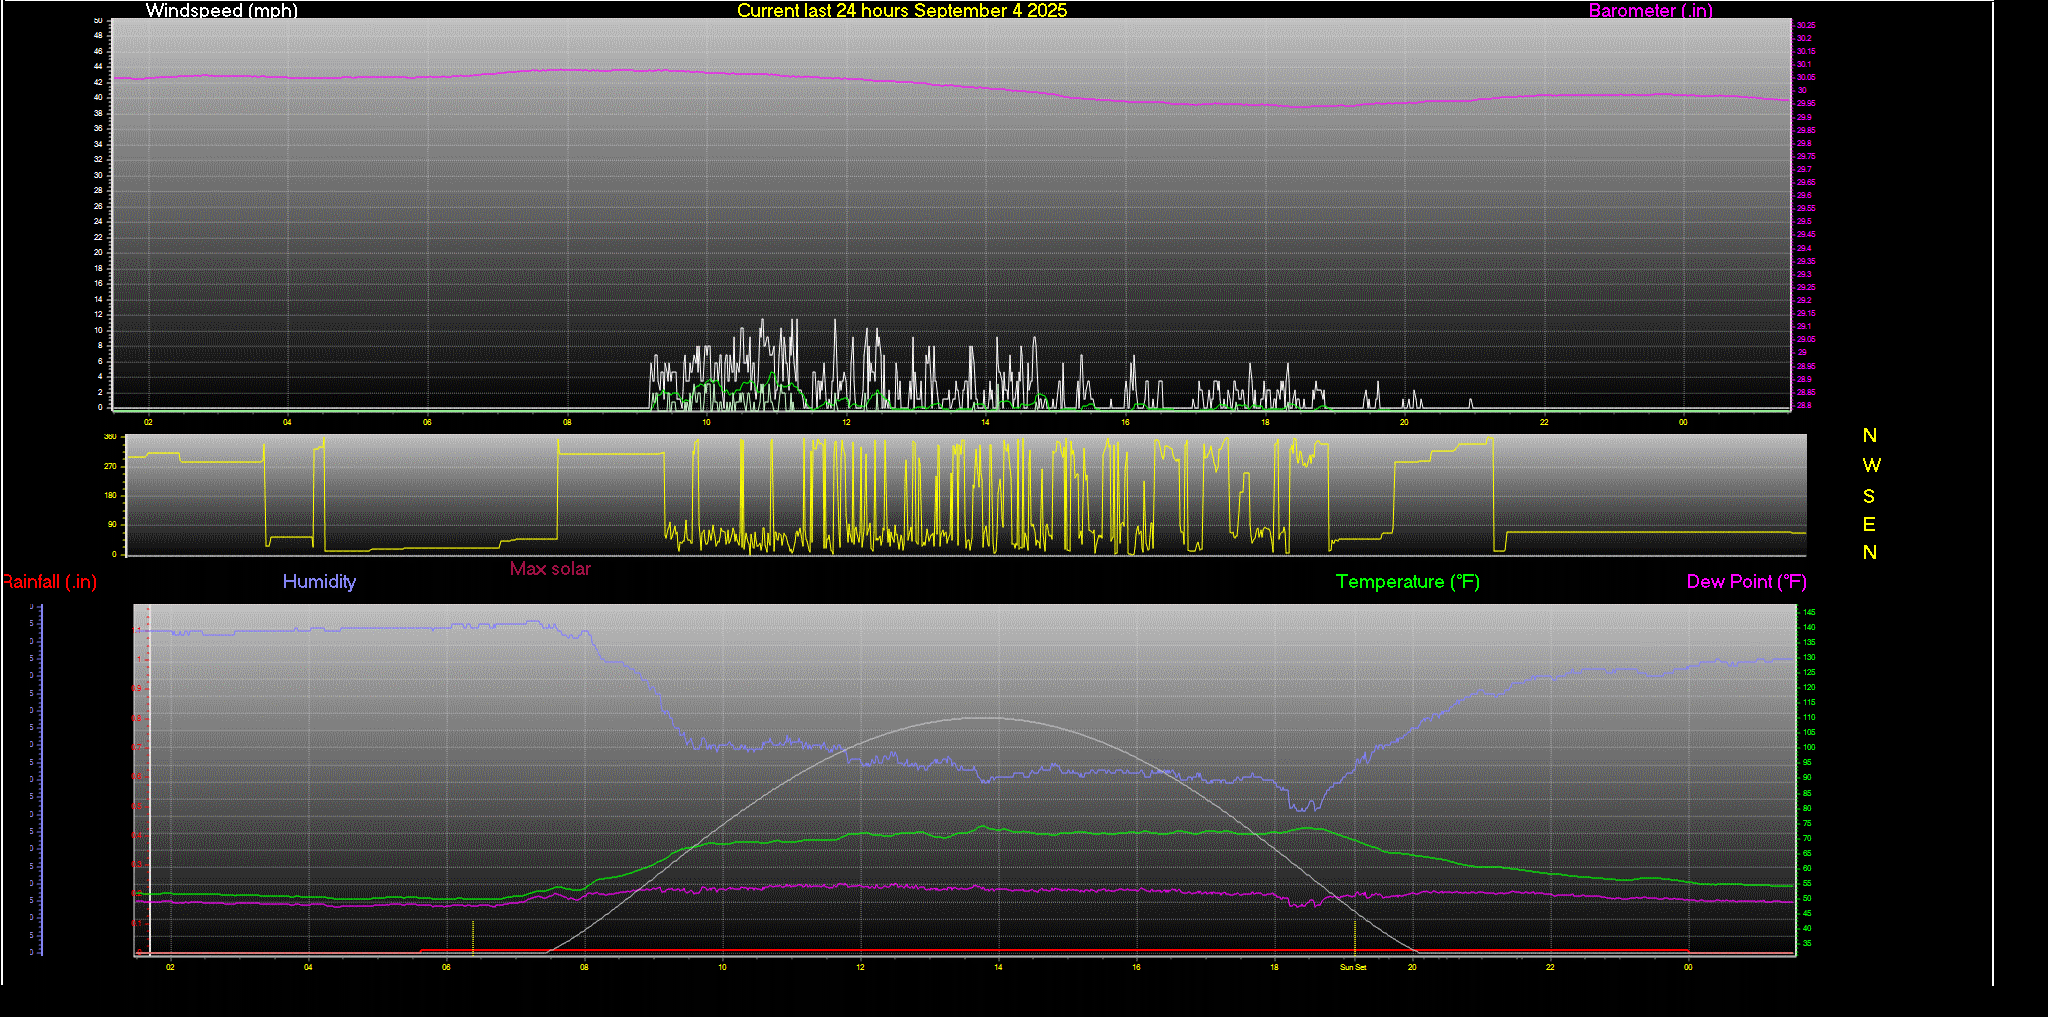Click "29.5" on the barometer axis
The height and width of the screenshot is (1017, 2048).
coord(1804,221)
